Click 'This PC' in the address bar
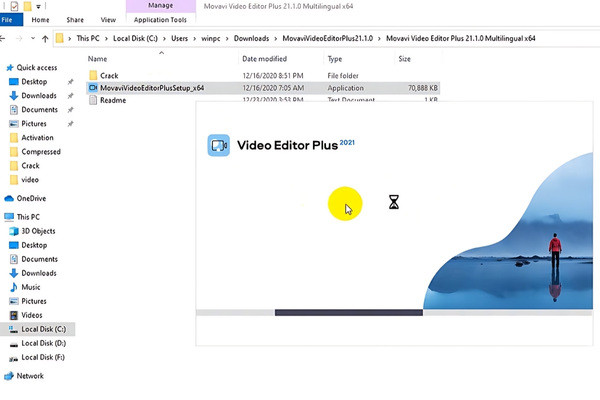The image size is (600, 400). coord(88,38)
